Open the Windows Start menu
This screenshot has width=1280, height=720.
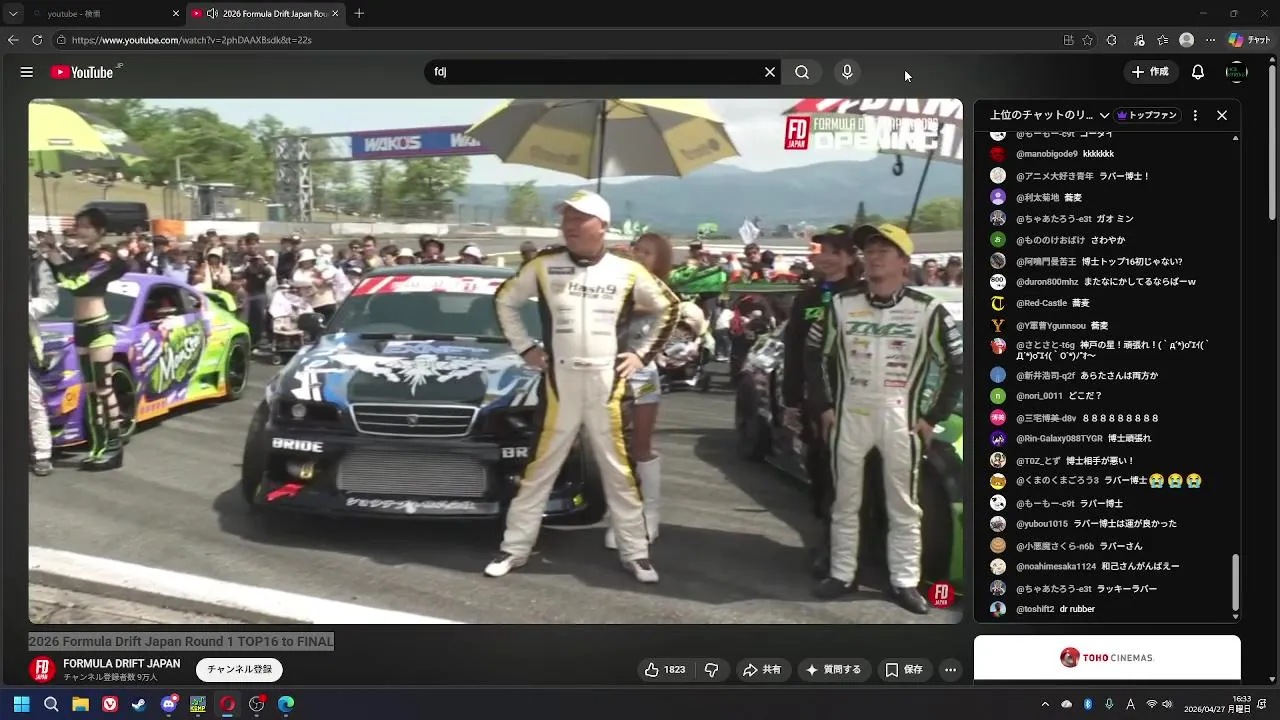point(21,704)
